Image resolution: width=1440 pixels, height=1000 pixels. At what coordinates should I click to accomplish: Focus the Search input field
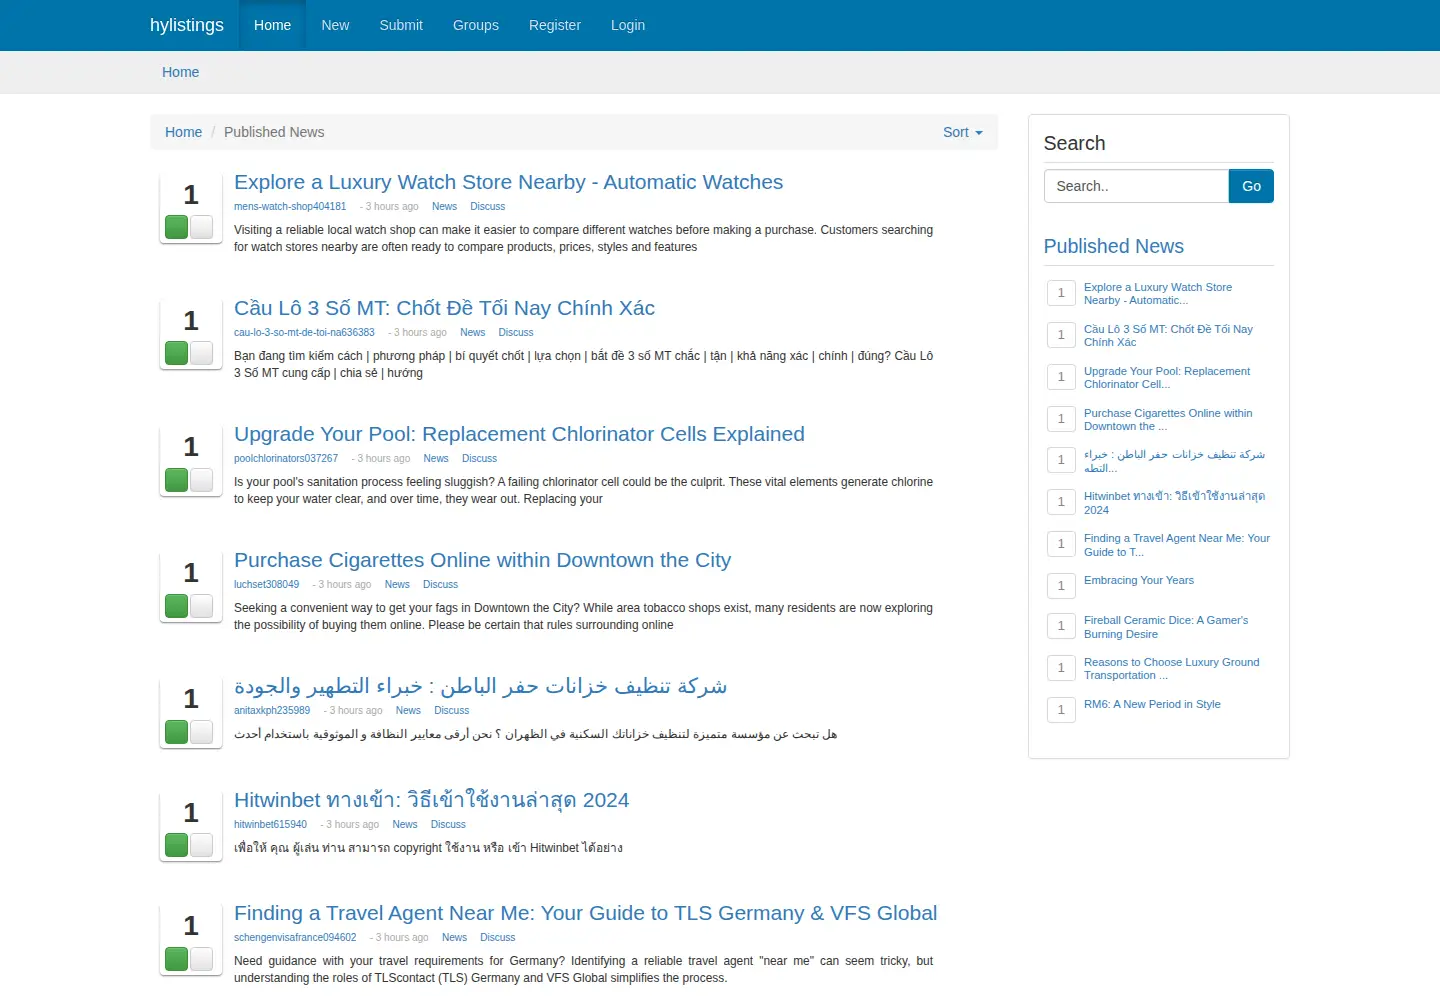click(x=1136, y=186)
